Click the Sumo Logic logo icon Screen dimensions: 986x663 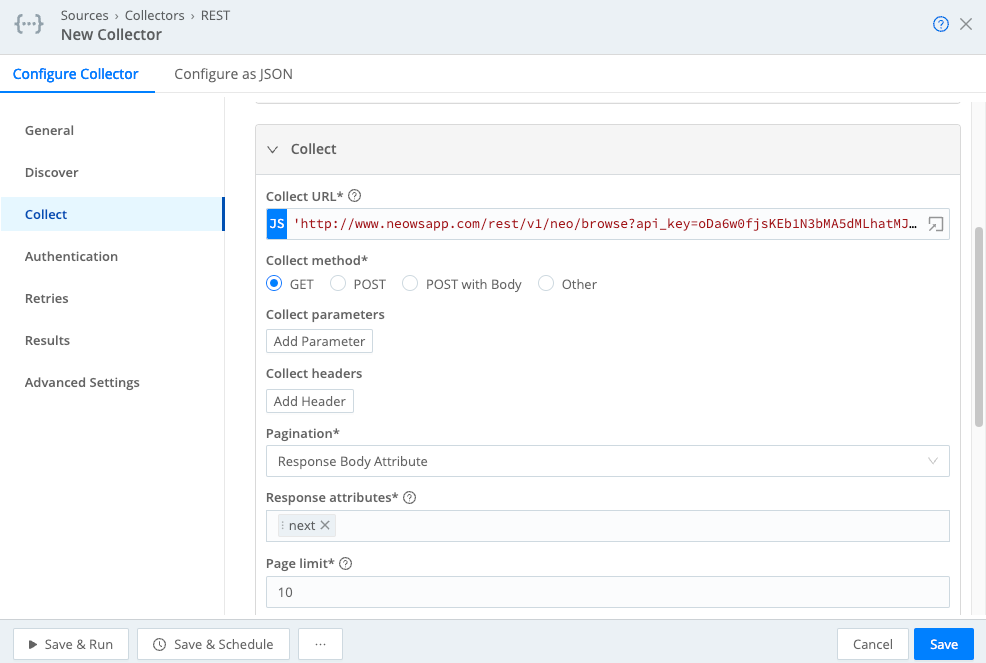pyautogui.click(x=28, y=23)
